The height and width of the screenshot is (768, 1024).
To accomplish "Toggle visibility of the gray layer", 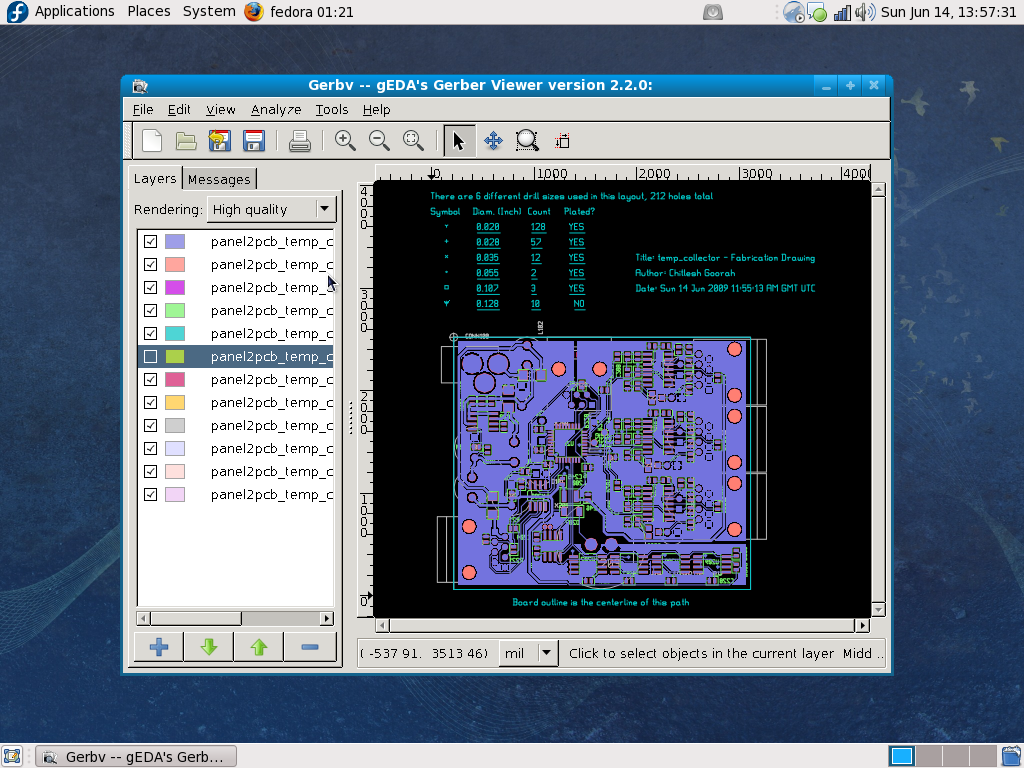I will point(150,425).
